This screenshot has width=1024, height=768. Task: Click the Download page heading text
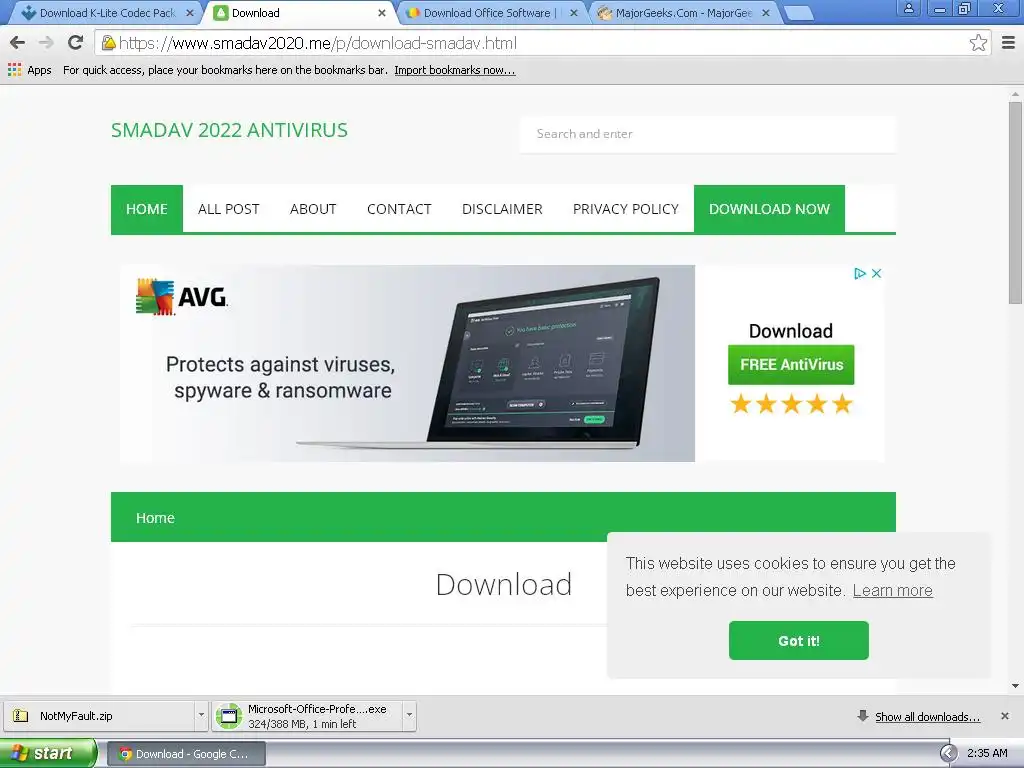point(504,584)
